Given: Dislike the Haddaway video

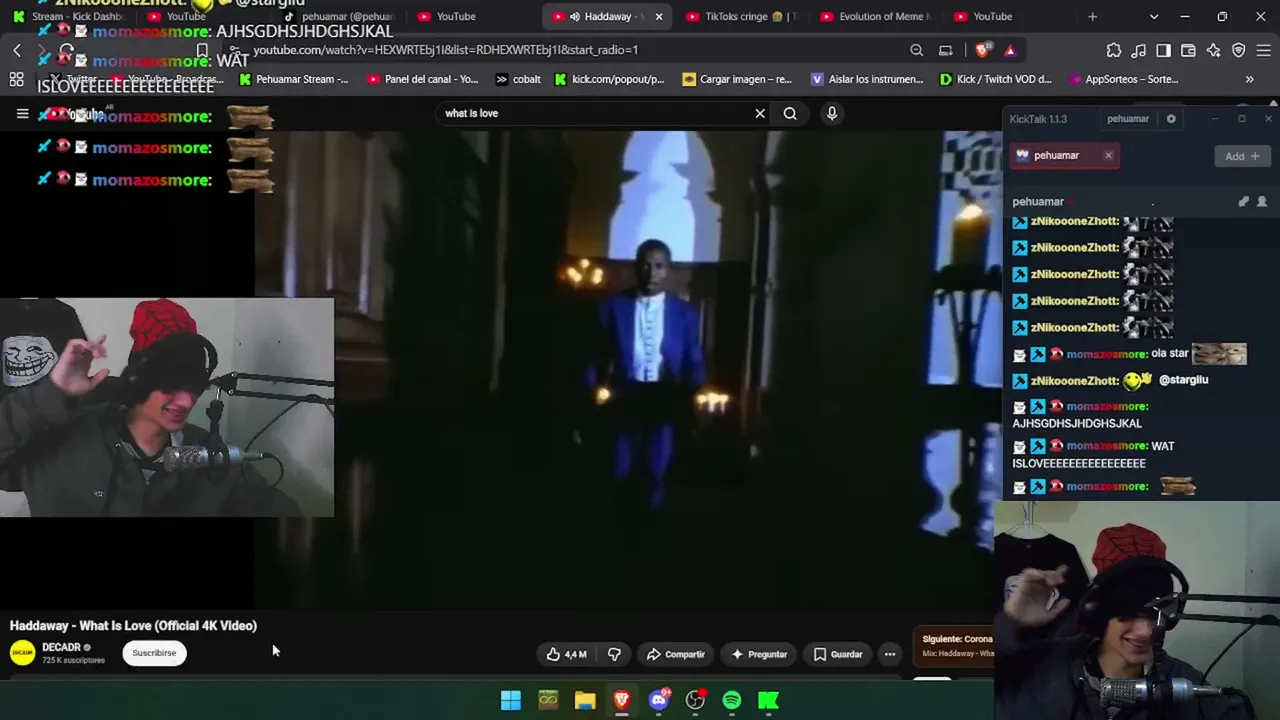Looking at the screenshot, I should [x=614, y=654].
